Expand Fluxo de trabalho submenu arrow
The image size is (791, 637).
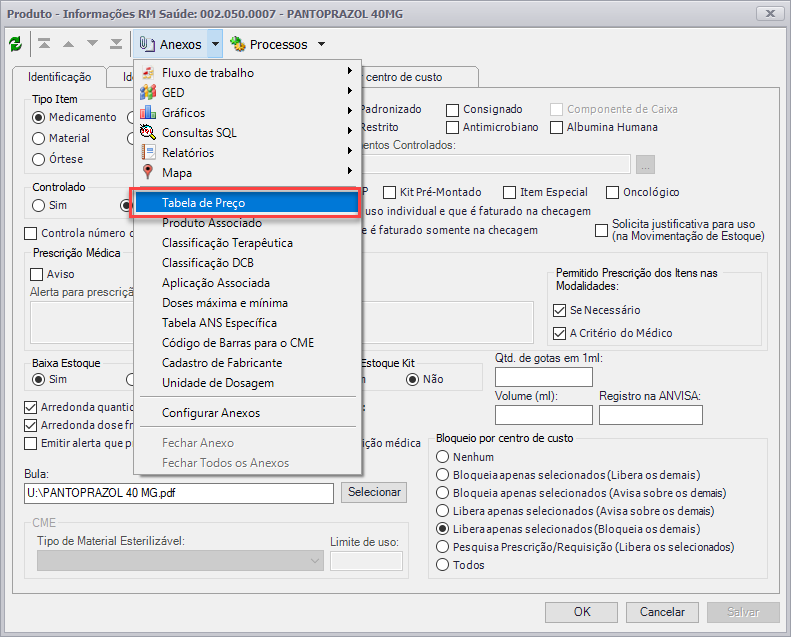[350, 71]
